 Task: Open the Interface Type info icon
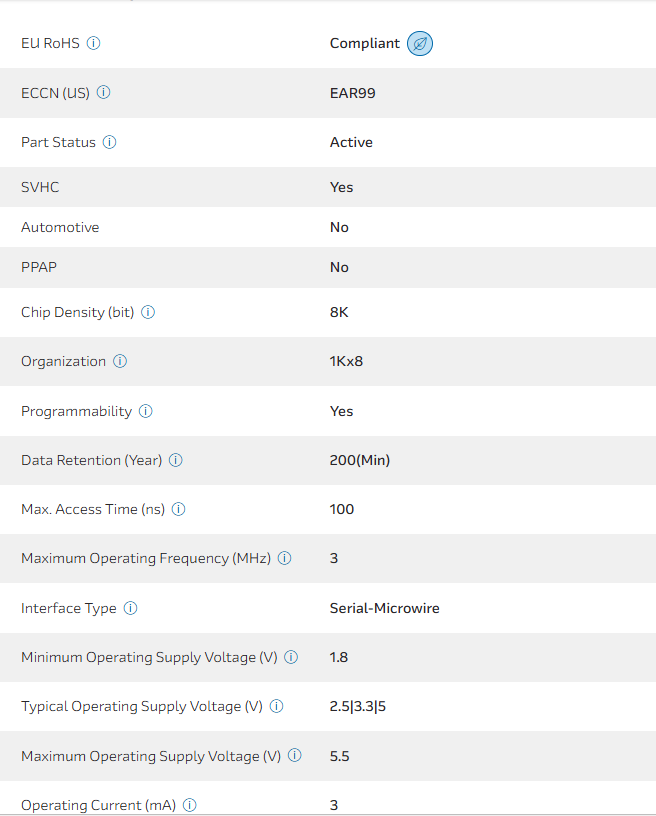pos(131,608)
